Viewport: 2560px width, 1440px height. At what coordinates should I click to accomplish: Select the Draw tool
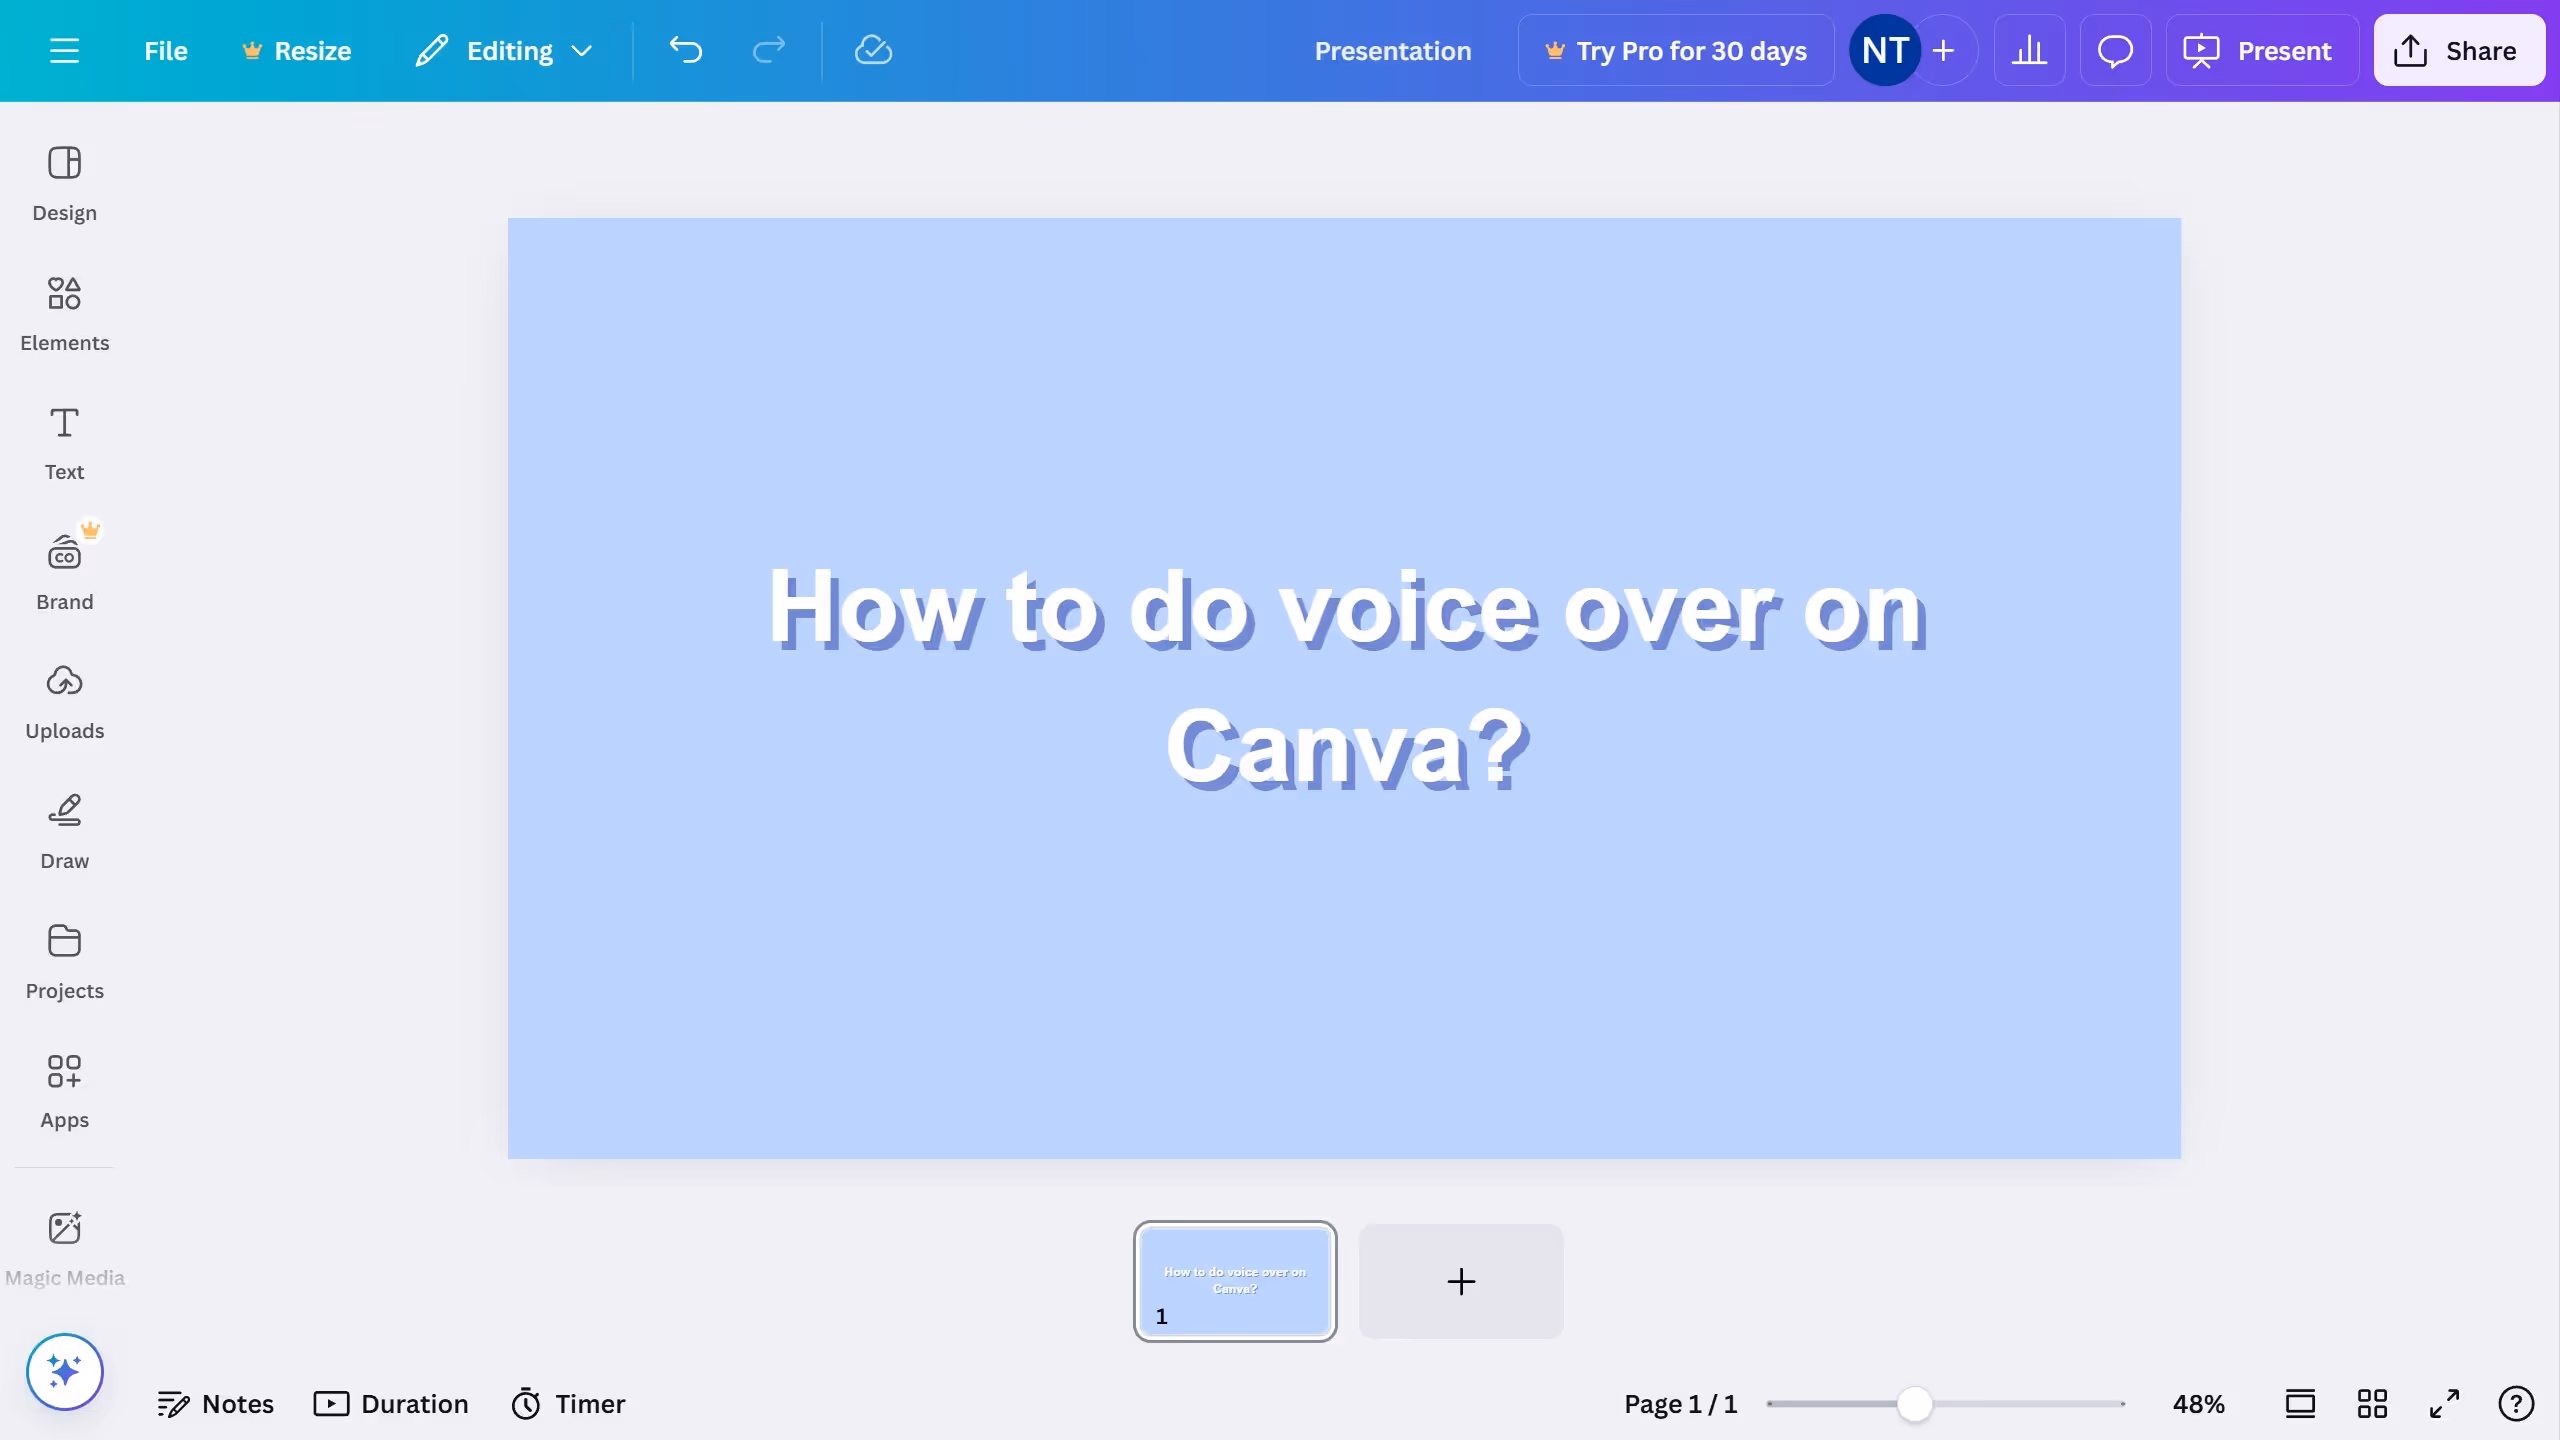[x=64, y=831]
